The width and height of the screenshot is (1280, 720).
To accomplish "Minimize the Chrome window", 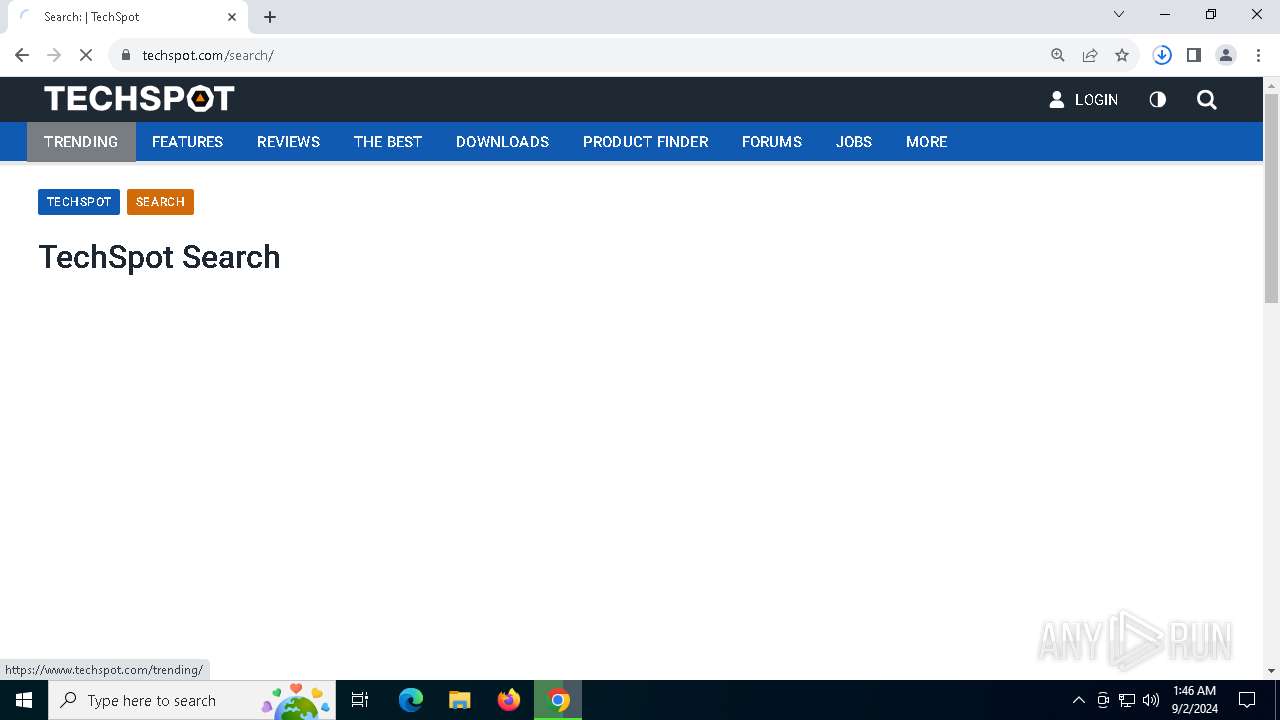I will (x=1165, y=14).
